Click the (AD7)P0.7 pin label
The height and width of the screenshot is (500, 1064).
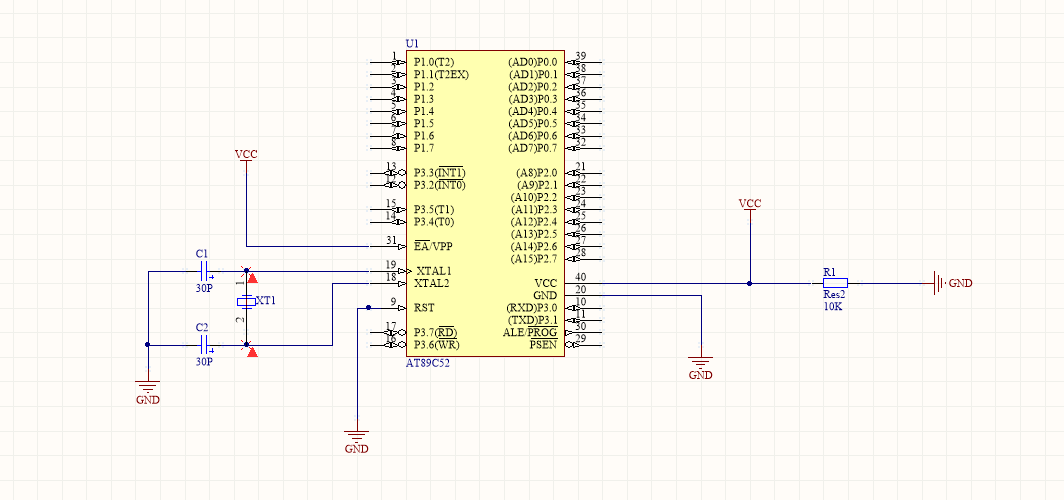pos(533,148)
